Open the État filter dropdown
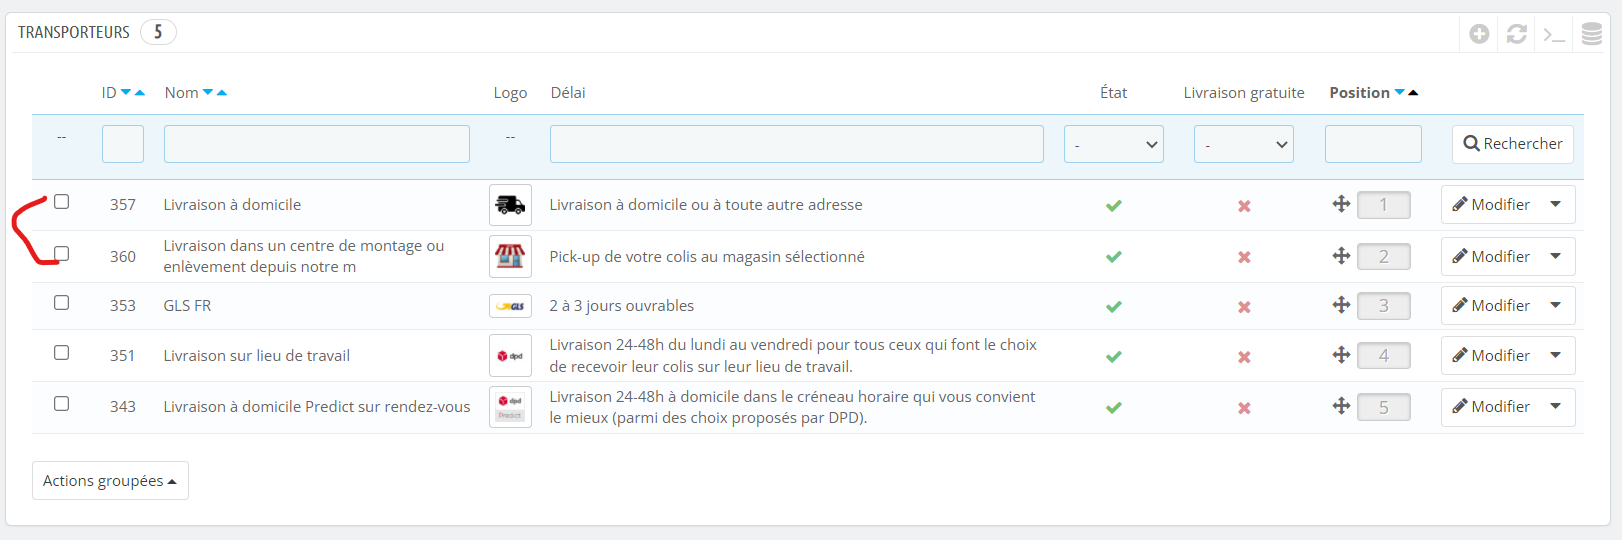The height and width of the screenshot is (540, 1622). click(x=1114, y=144)
